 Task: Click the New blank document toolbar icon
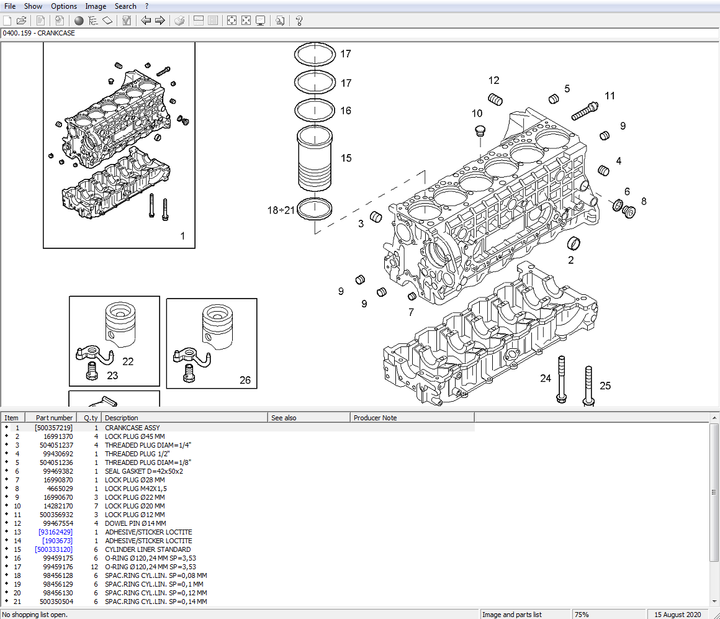[7, 21]
